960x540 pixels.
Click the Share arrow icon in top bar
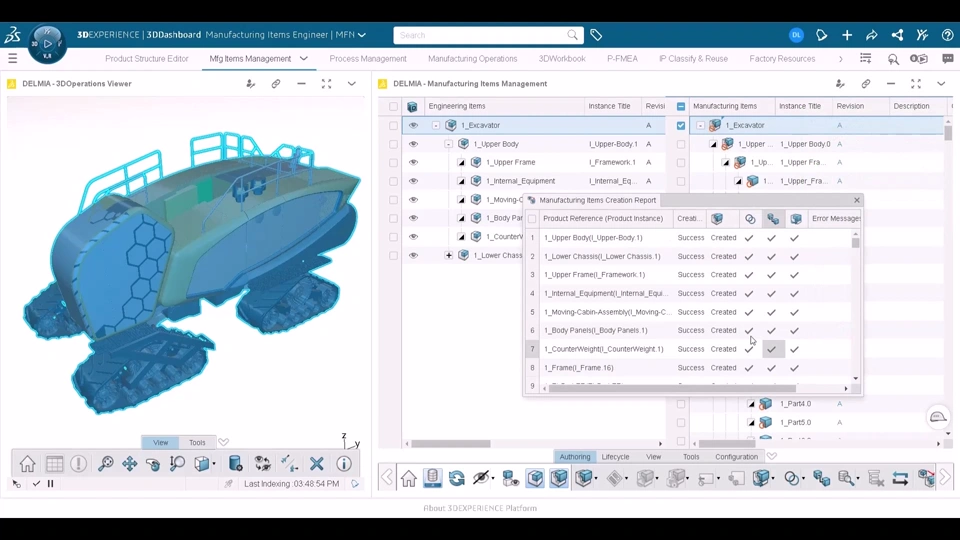click(872, 36)
